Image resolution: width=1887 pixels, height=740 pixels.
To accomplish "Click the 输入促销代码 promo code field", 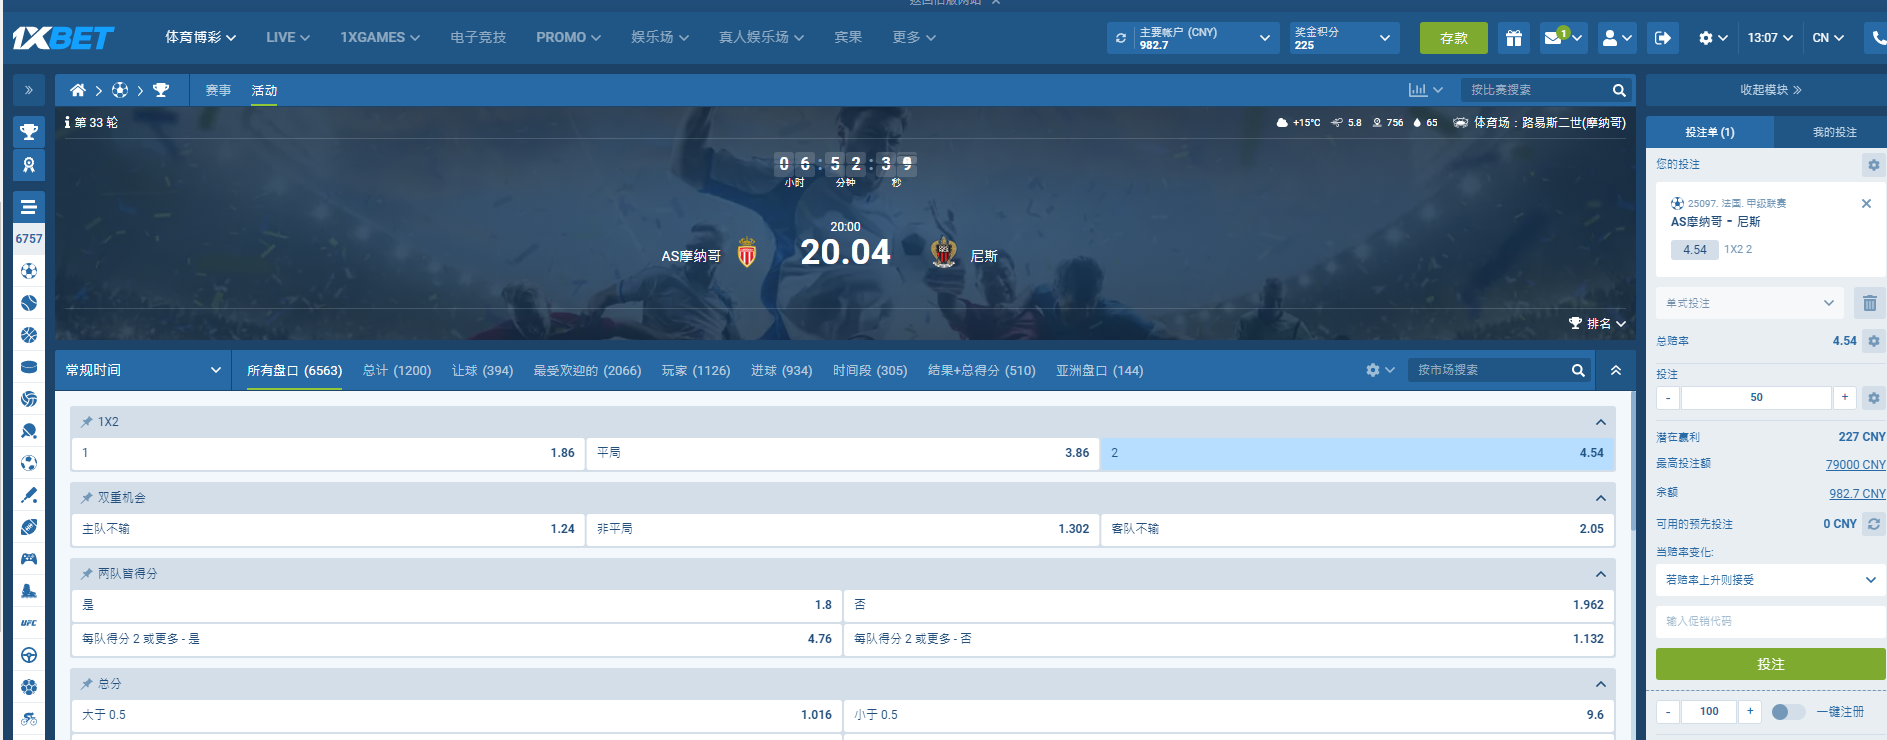I will point(1769,621).
